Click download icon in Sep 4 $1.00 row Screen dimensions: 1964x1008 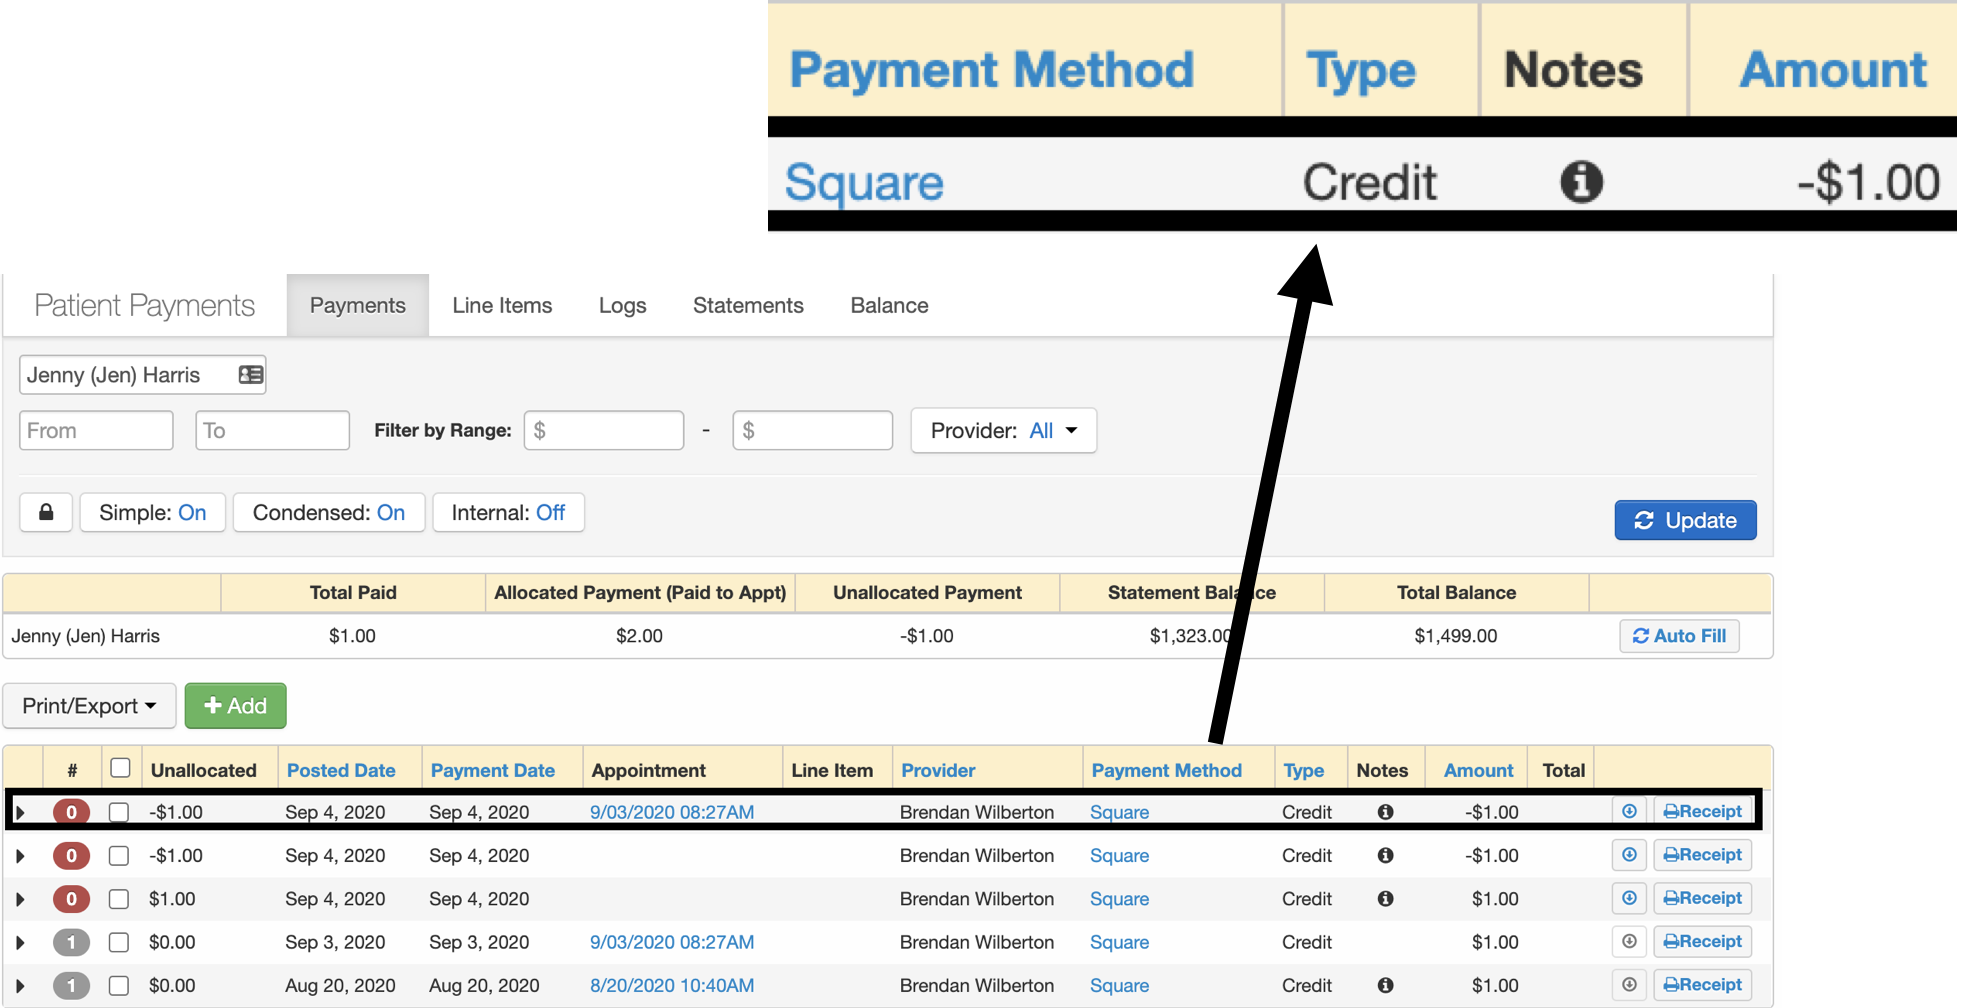point(1629,898)
